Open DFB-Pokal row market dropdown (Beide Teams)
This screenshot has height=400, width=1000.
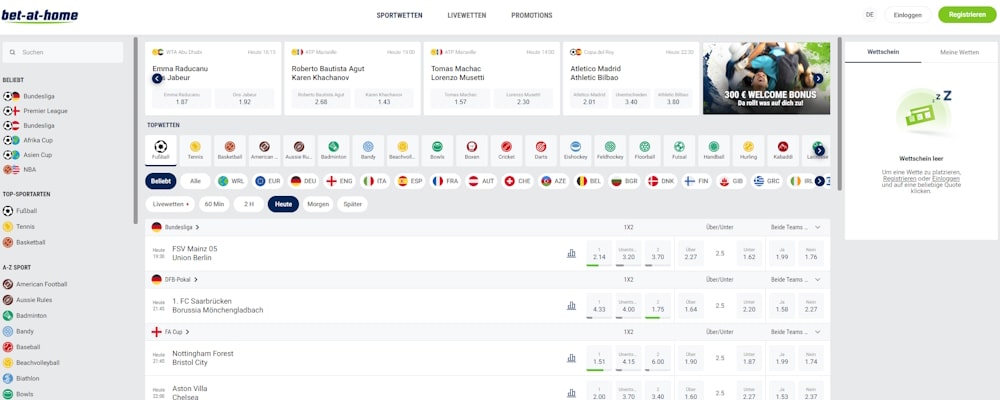click(818, 279)
